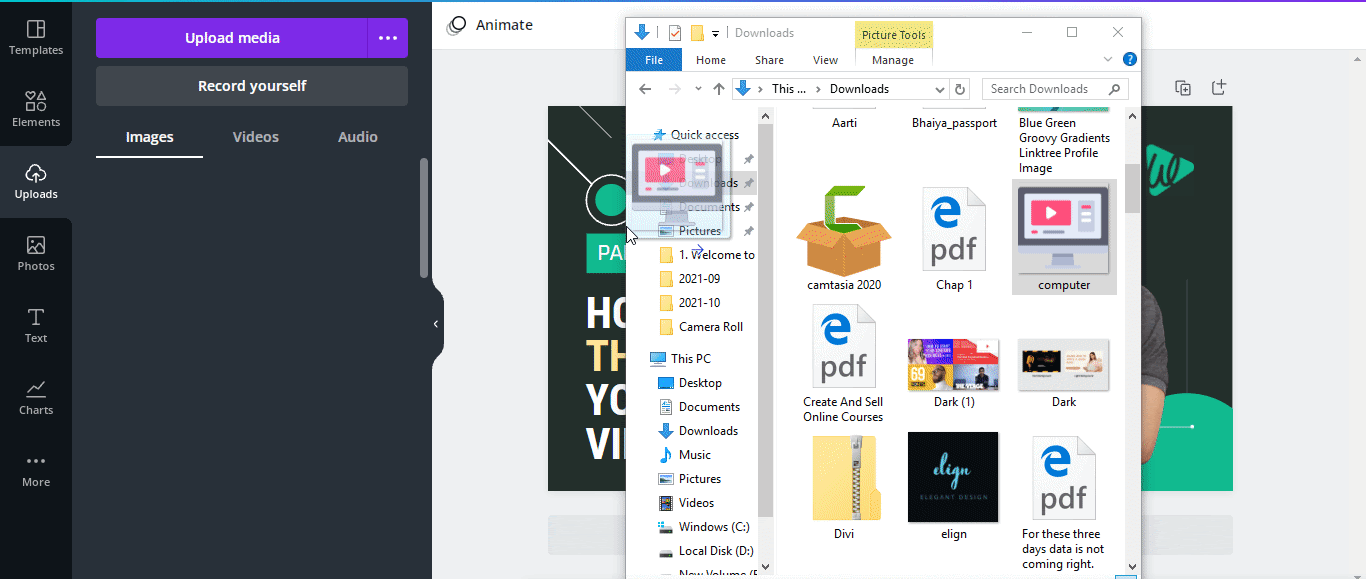Click the Forward arrow in Explorer
Image resolution: width=1366 pixels, height=579 pixels.
pos(675,89)
